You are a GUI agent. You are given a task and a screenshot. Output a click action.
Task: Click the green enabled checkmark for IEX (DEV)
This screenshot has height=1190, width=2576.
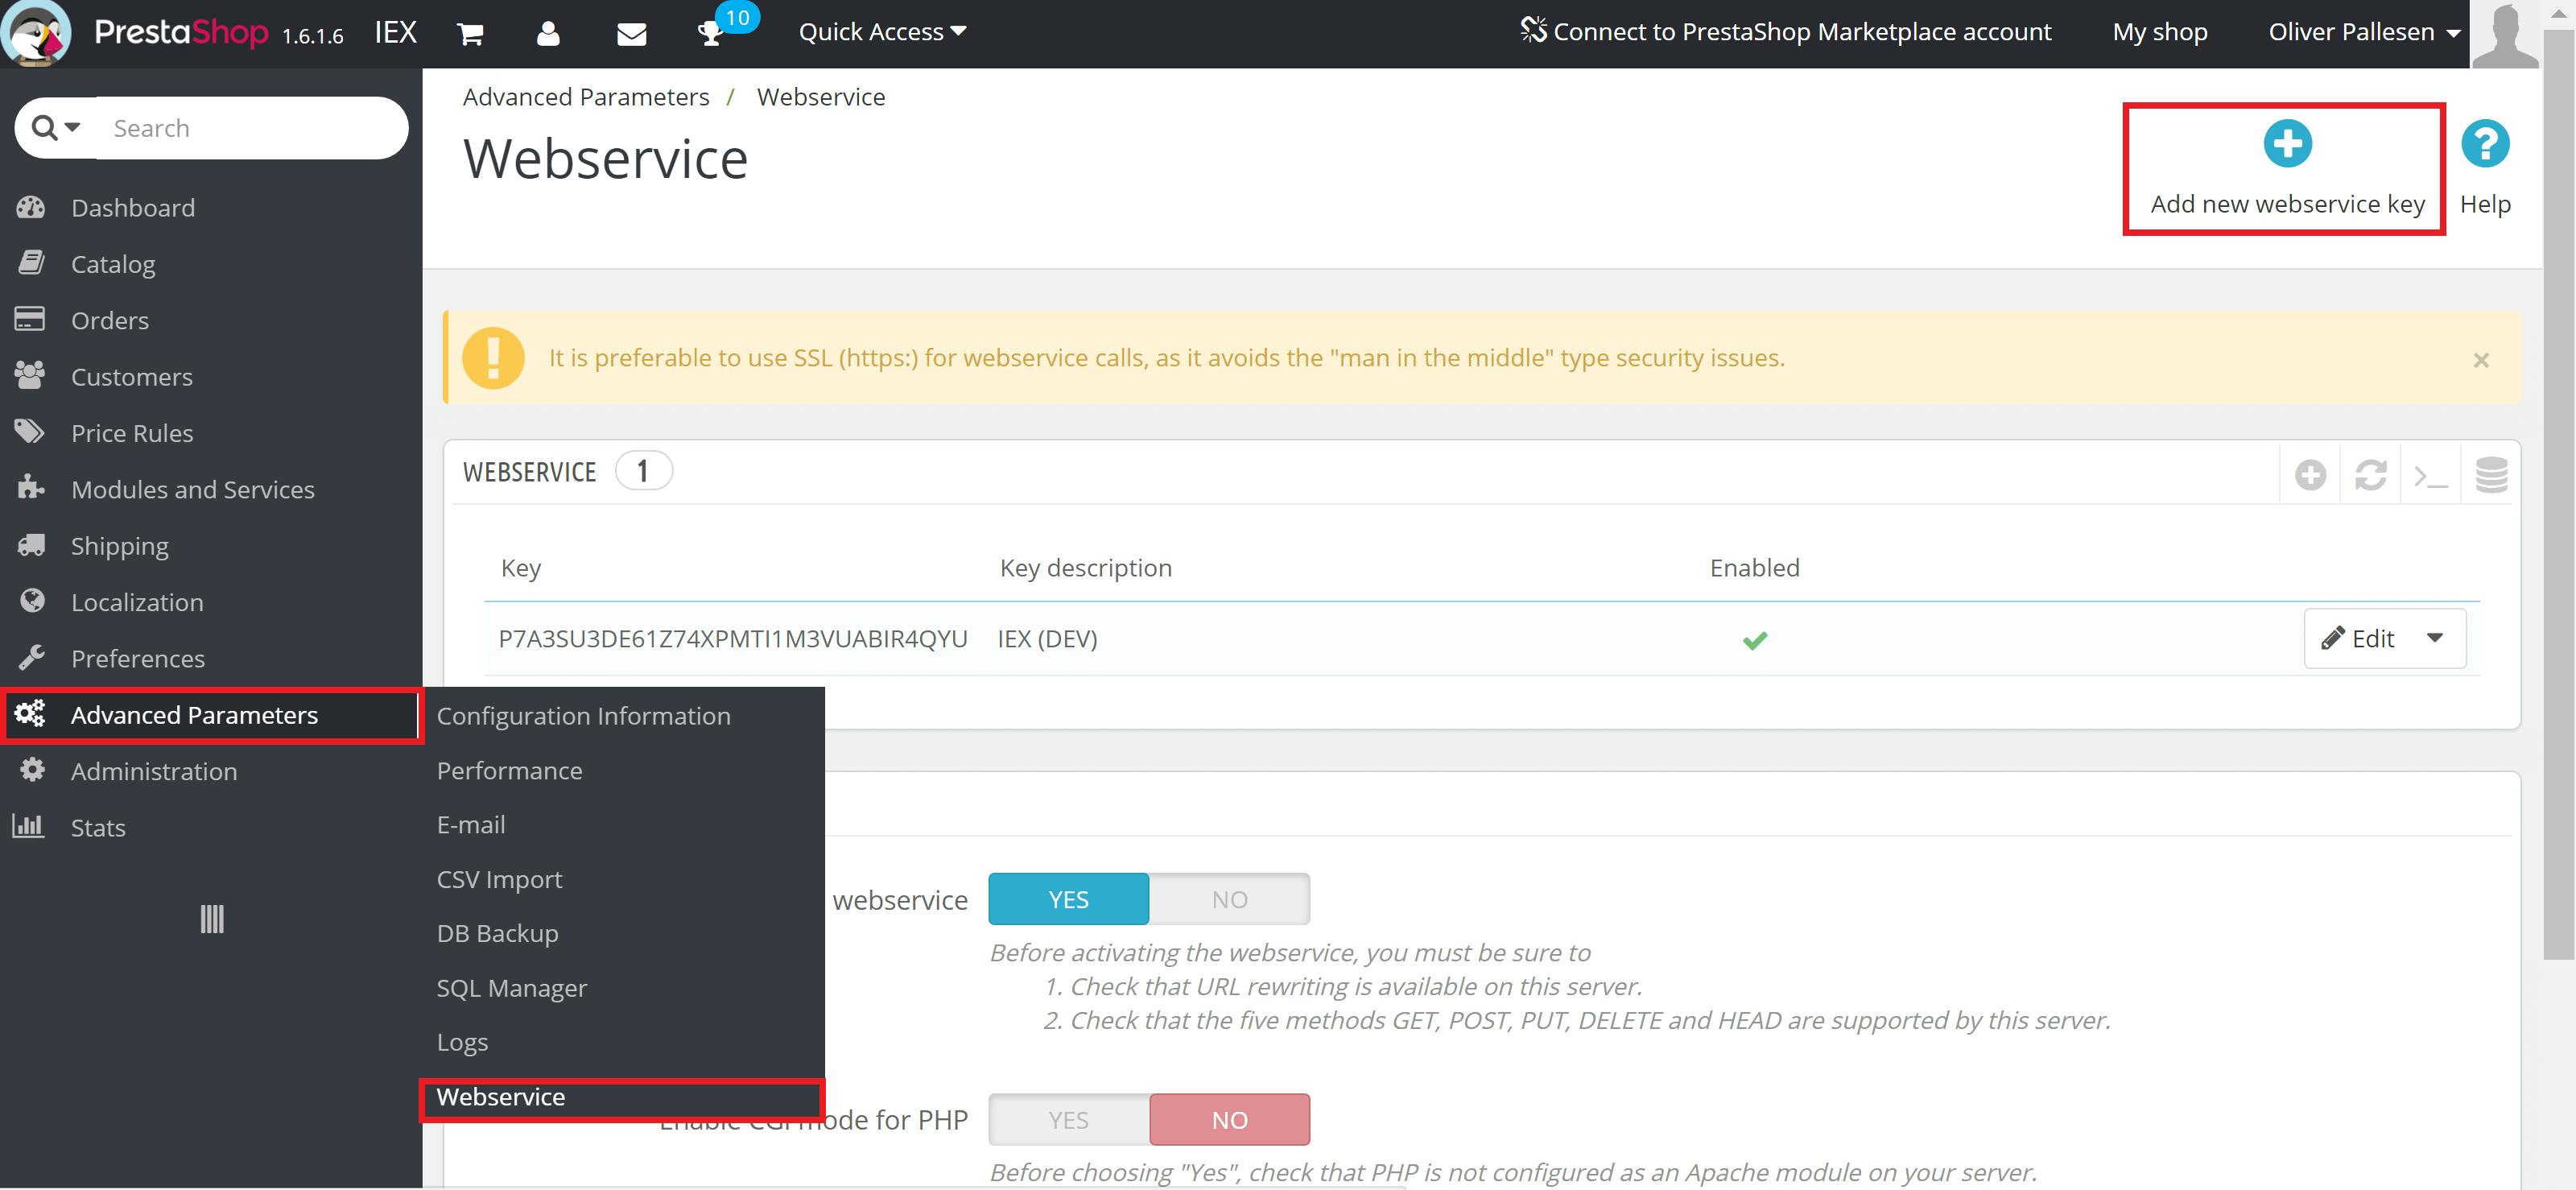point(1755,640)
